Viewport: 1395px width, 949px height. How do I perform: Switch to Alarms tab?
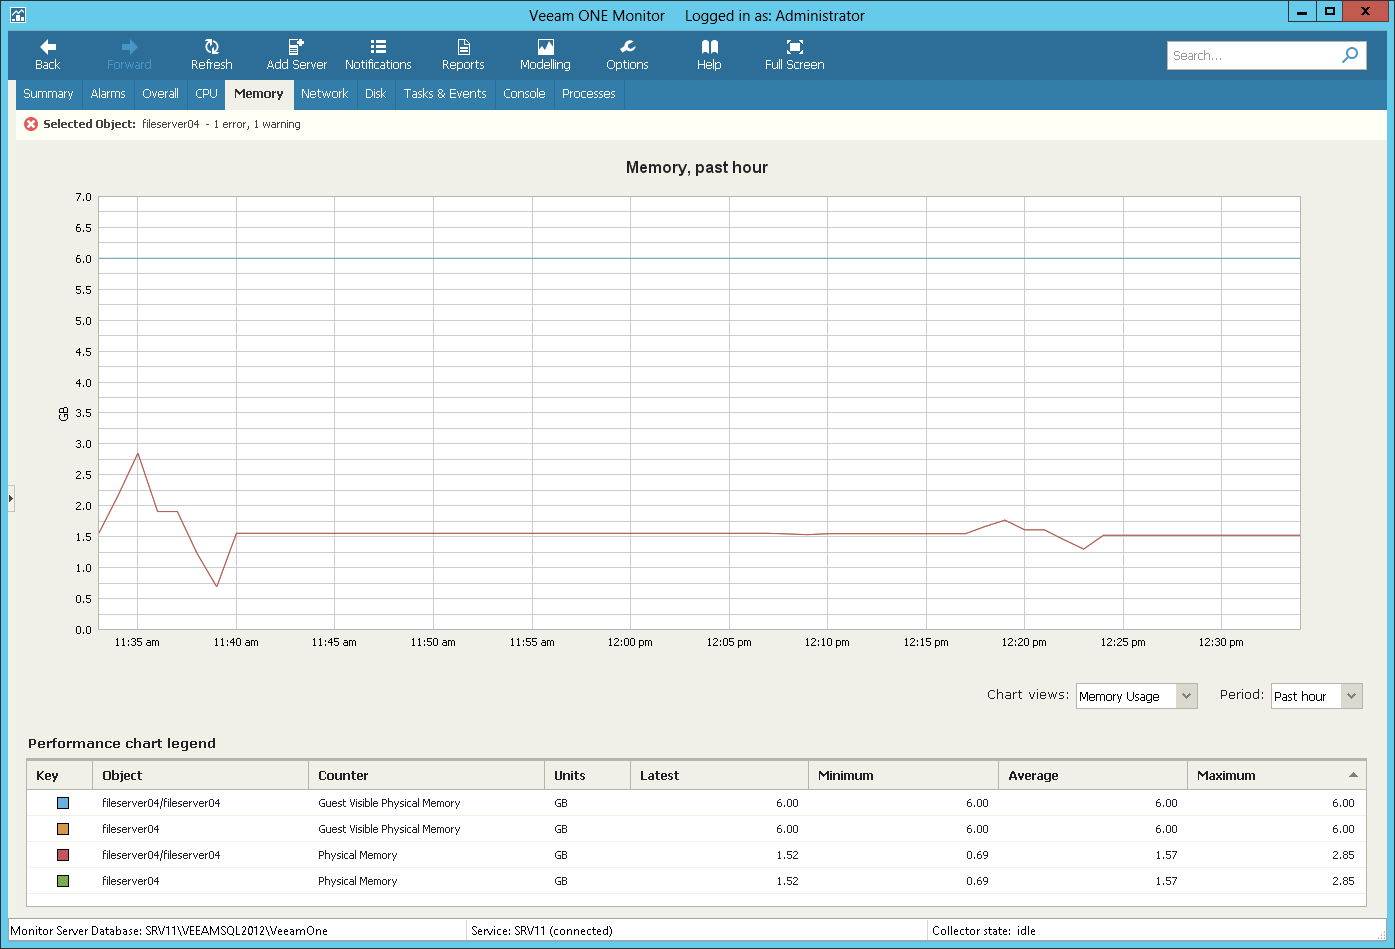pyautogui.click(x=108, y=94)
